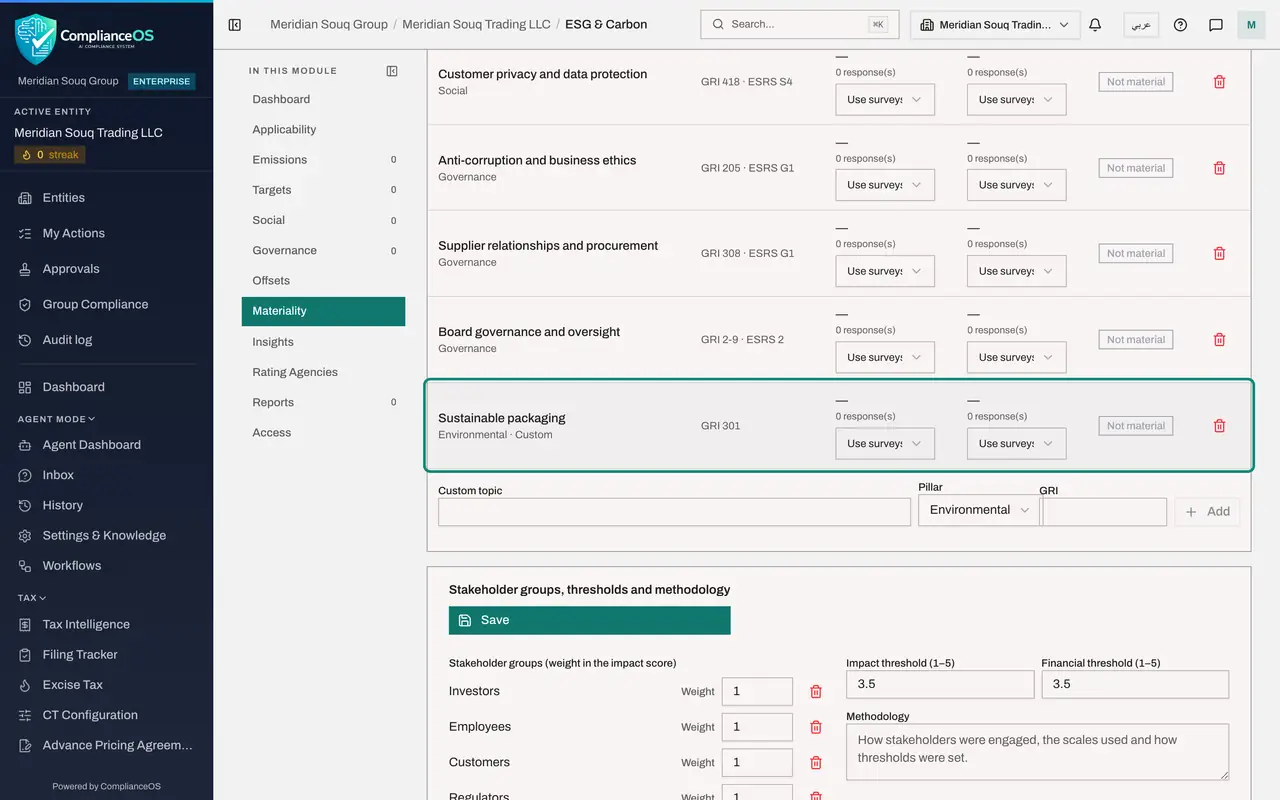Image resolution: width=1280 pixels, height=800 pixels.
Task: Open Emissions module page
Action: (x=323, y=160)
